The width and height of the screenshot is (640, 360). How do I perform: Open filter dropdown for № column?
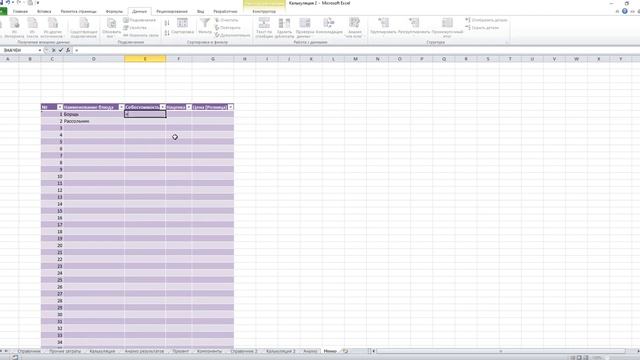(x=60, y=107)
